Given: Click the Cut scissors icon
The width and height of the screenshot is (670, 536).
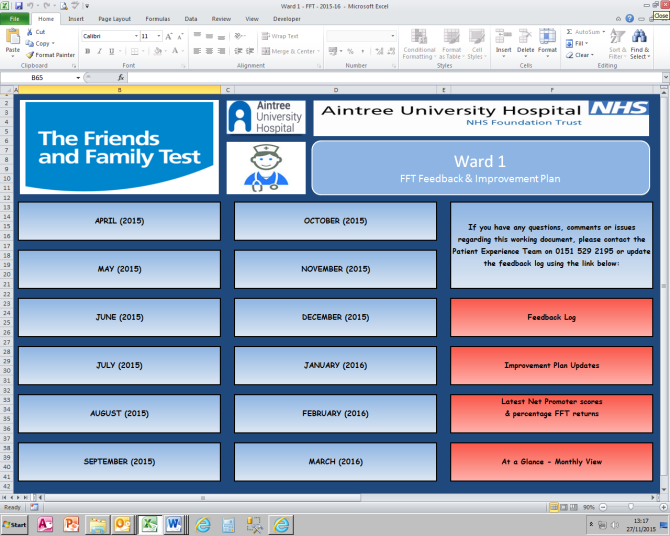Looking at the screenshot, I should coord(29,32).
